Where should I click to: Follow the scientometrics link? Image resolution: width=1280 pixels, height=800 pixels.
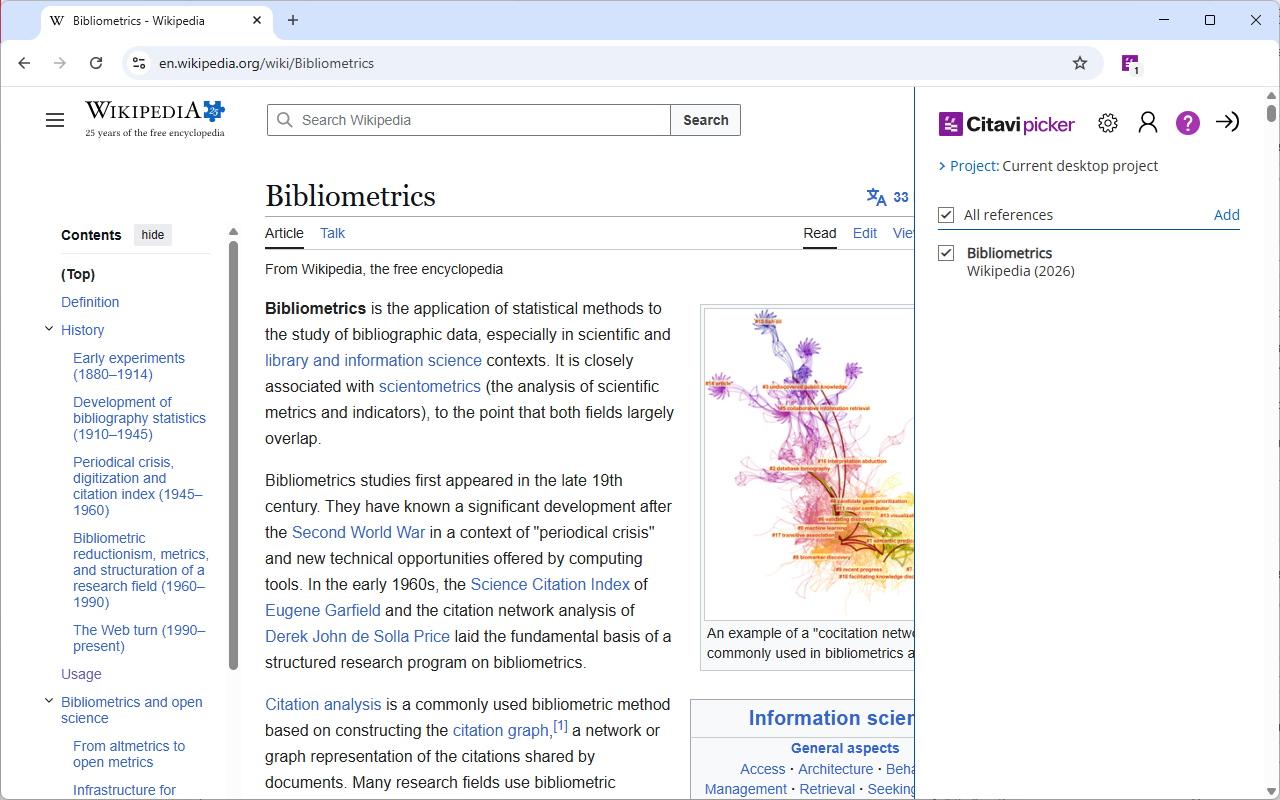(x=430, y=386)
